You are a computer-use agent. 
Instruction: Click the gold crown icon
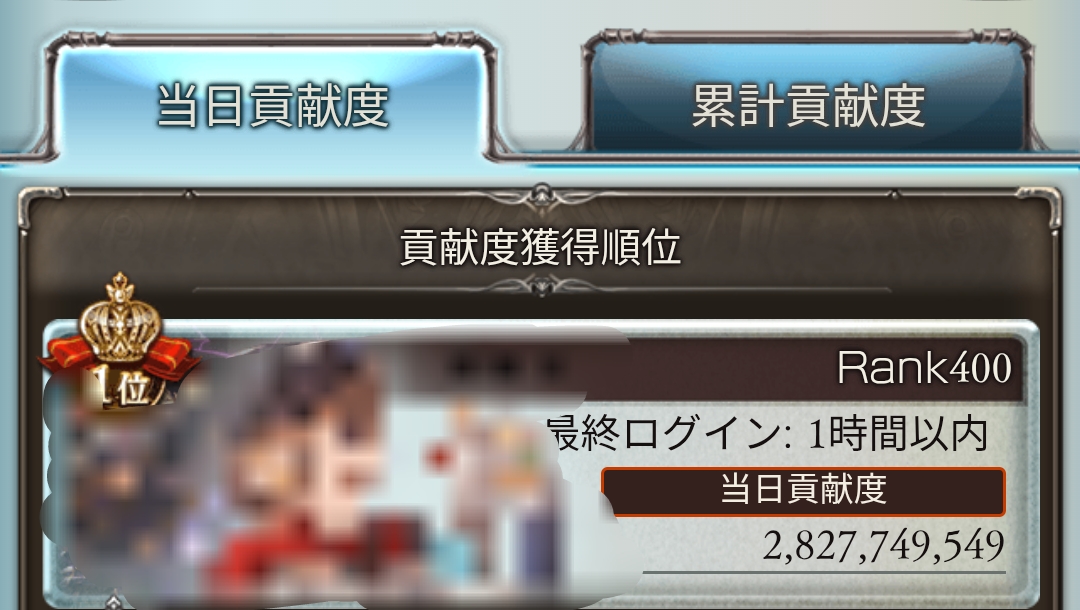[121, 317]
